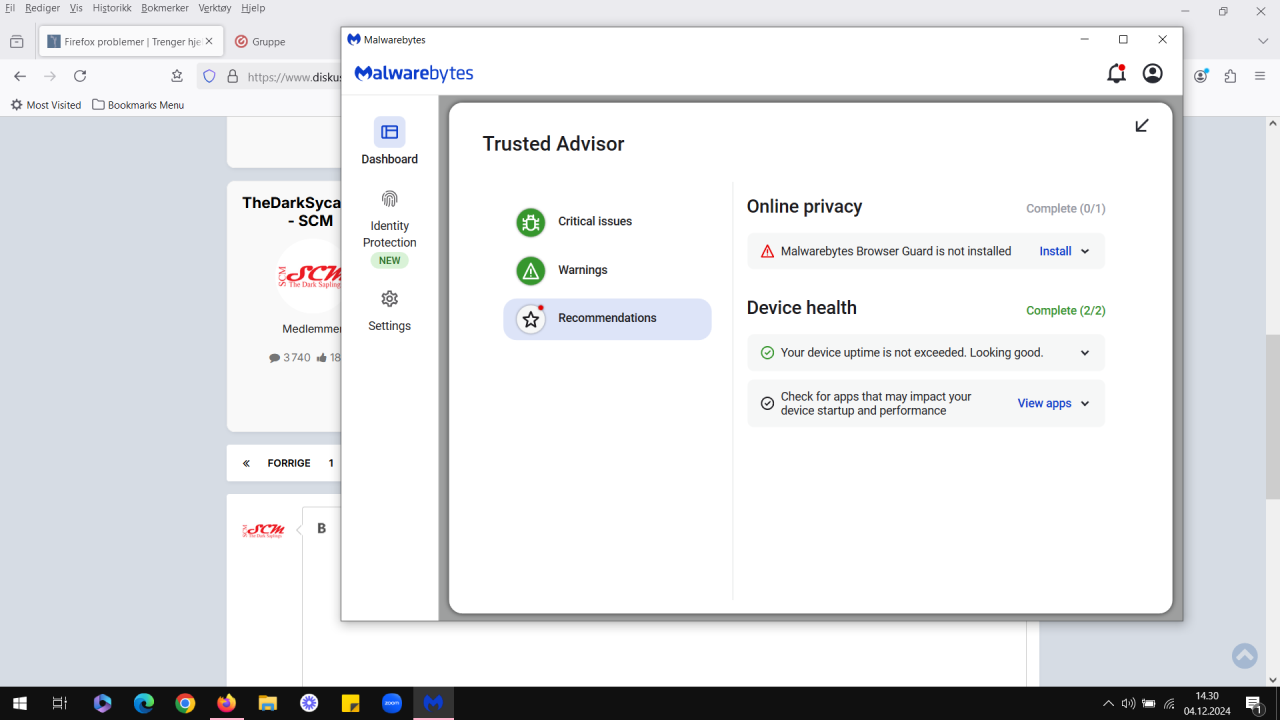The image size is (1280, 720).
Task: Click View apps link
Action: (1044, 404)
